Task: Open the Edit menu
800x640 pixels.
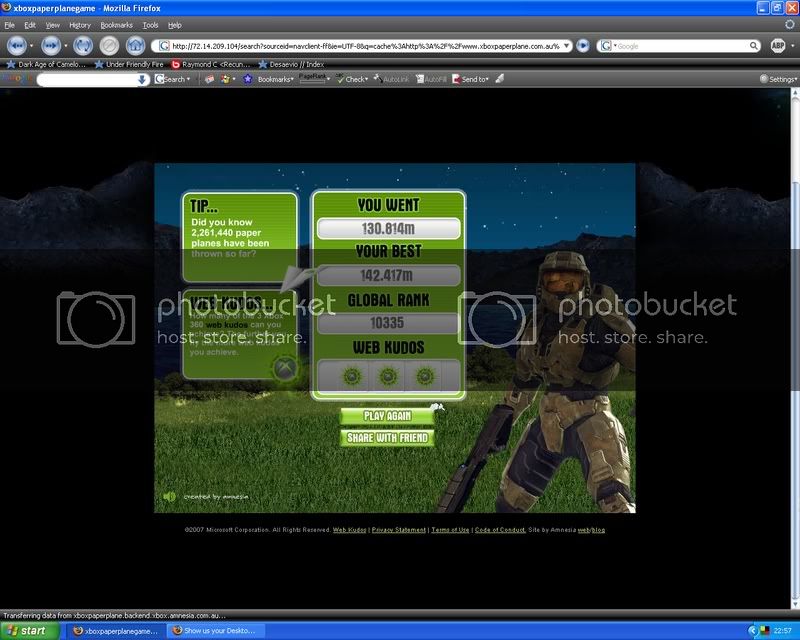Action: click(x=30, y=25)
